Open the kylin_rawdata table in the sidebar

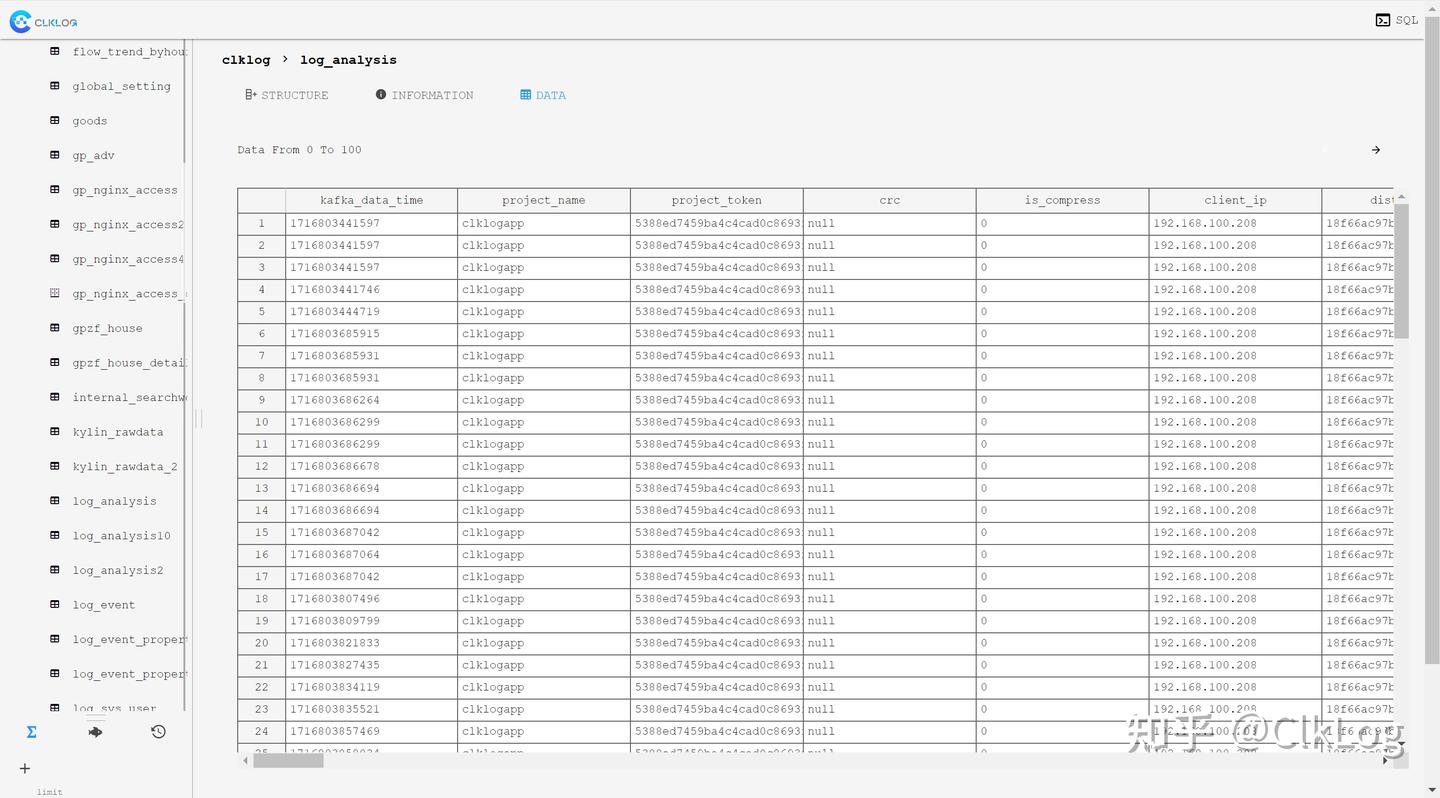(118, 432)
